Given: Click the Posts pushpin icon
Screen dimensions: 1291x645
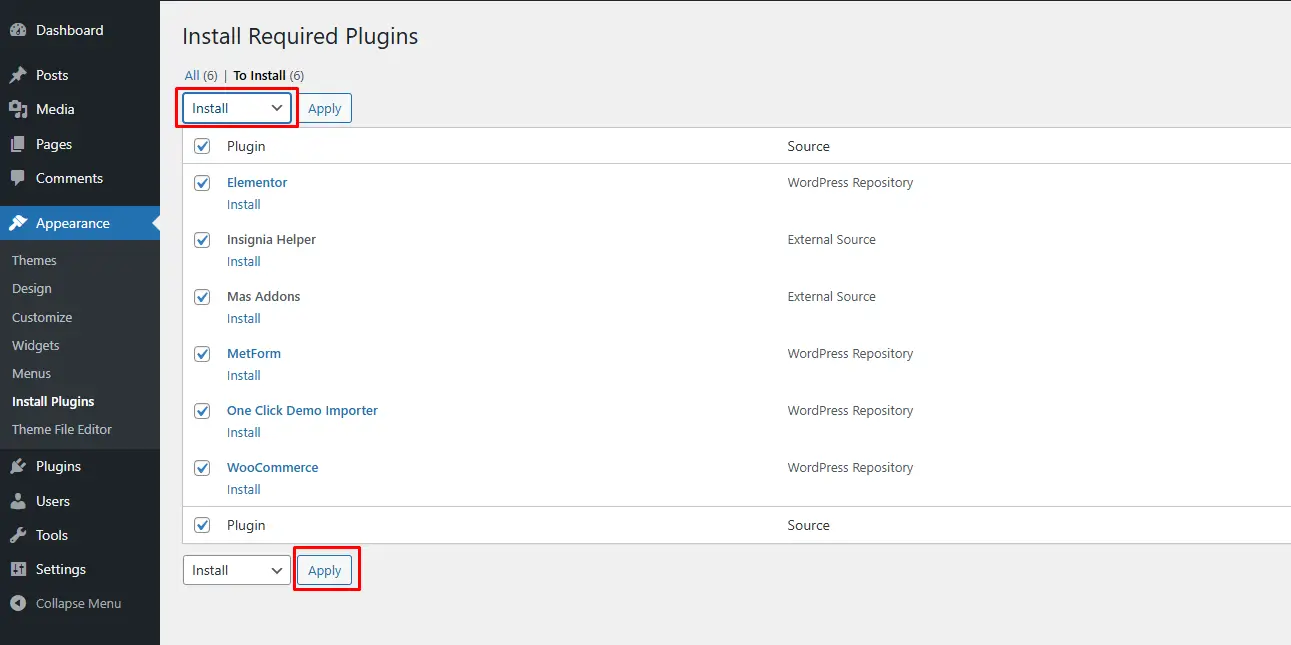Looking at the screenshot, I should [x=18, y=75].
